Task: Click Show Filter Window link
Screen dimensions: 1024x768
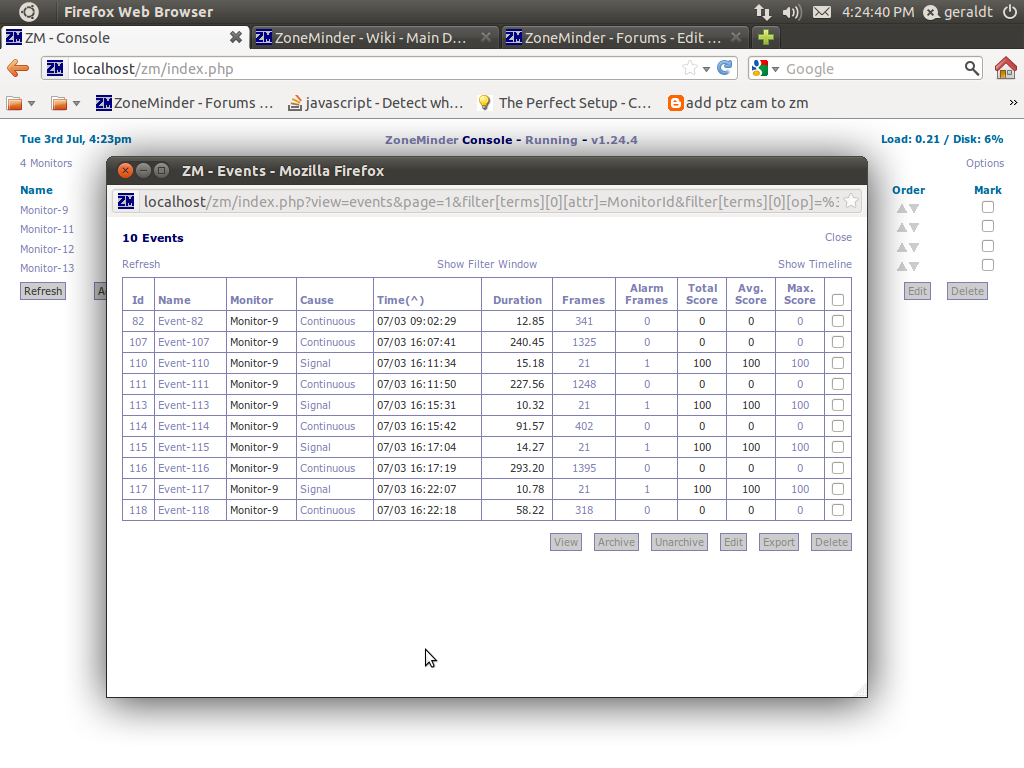Action: tap(487, 264)
